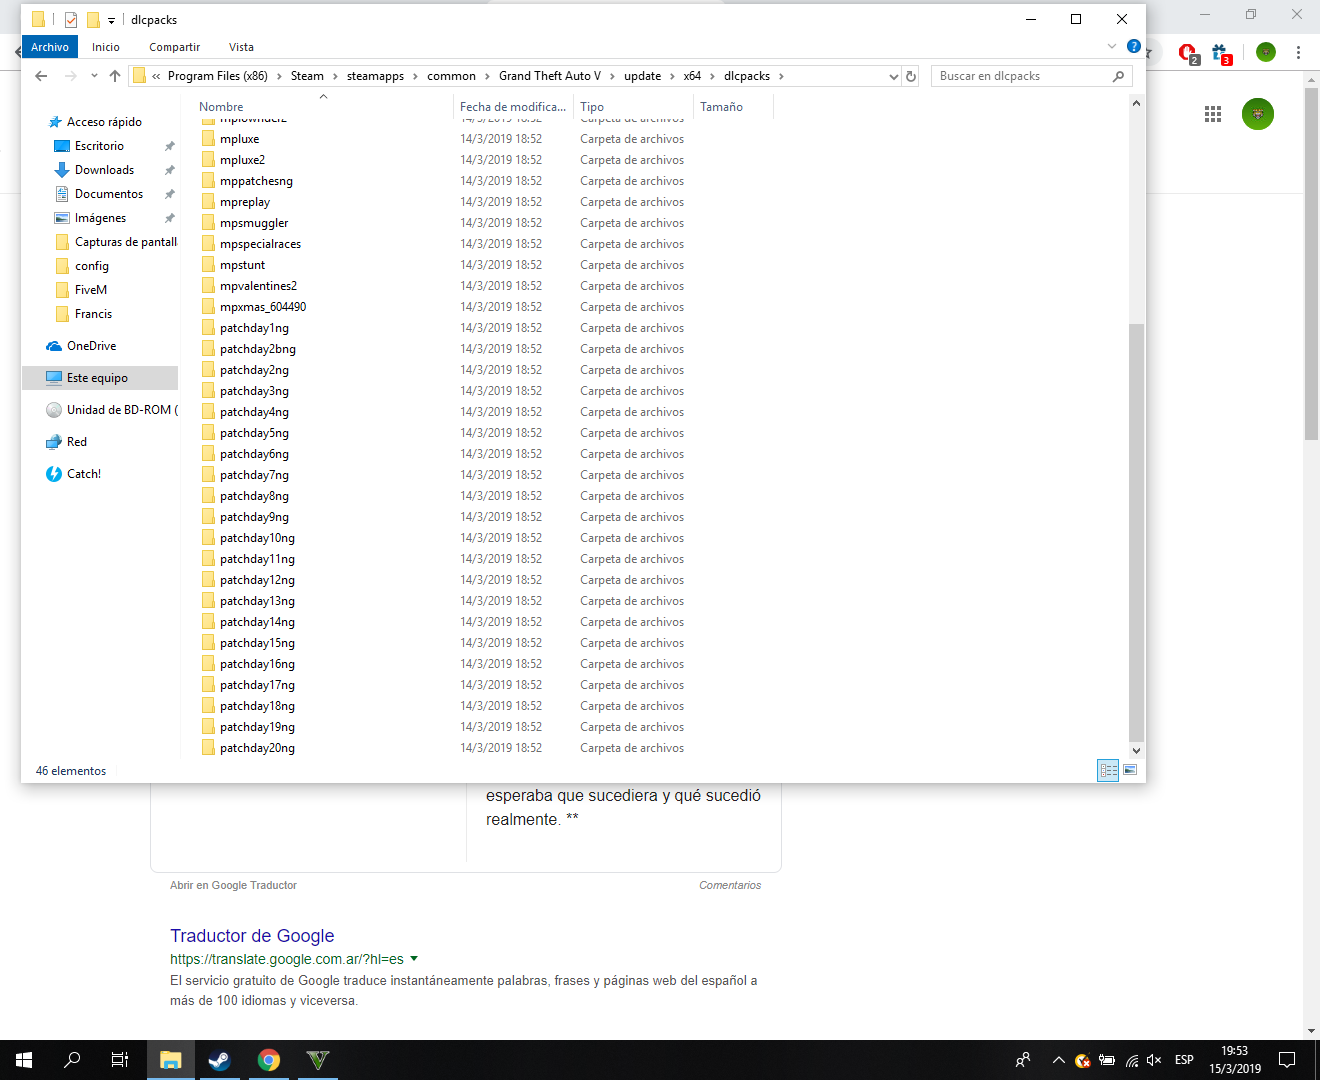Open the Google apps grid icon
Viewport: 1320px width, 1080px height.
pyautogui.click(x=1213, y=114)
